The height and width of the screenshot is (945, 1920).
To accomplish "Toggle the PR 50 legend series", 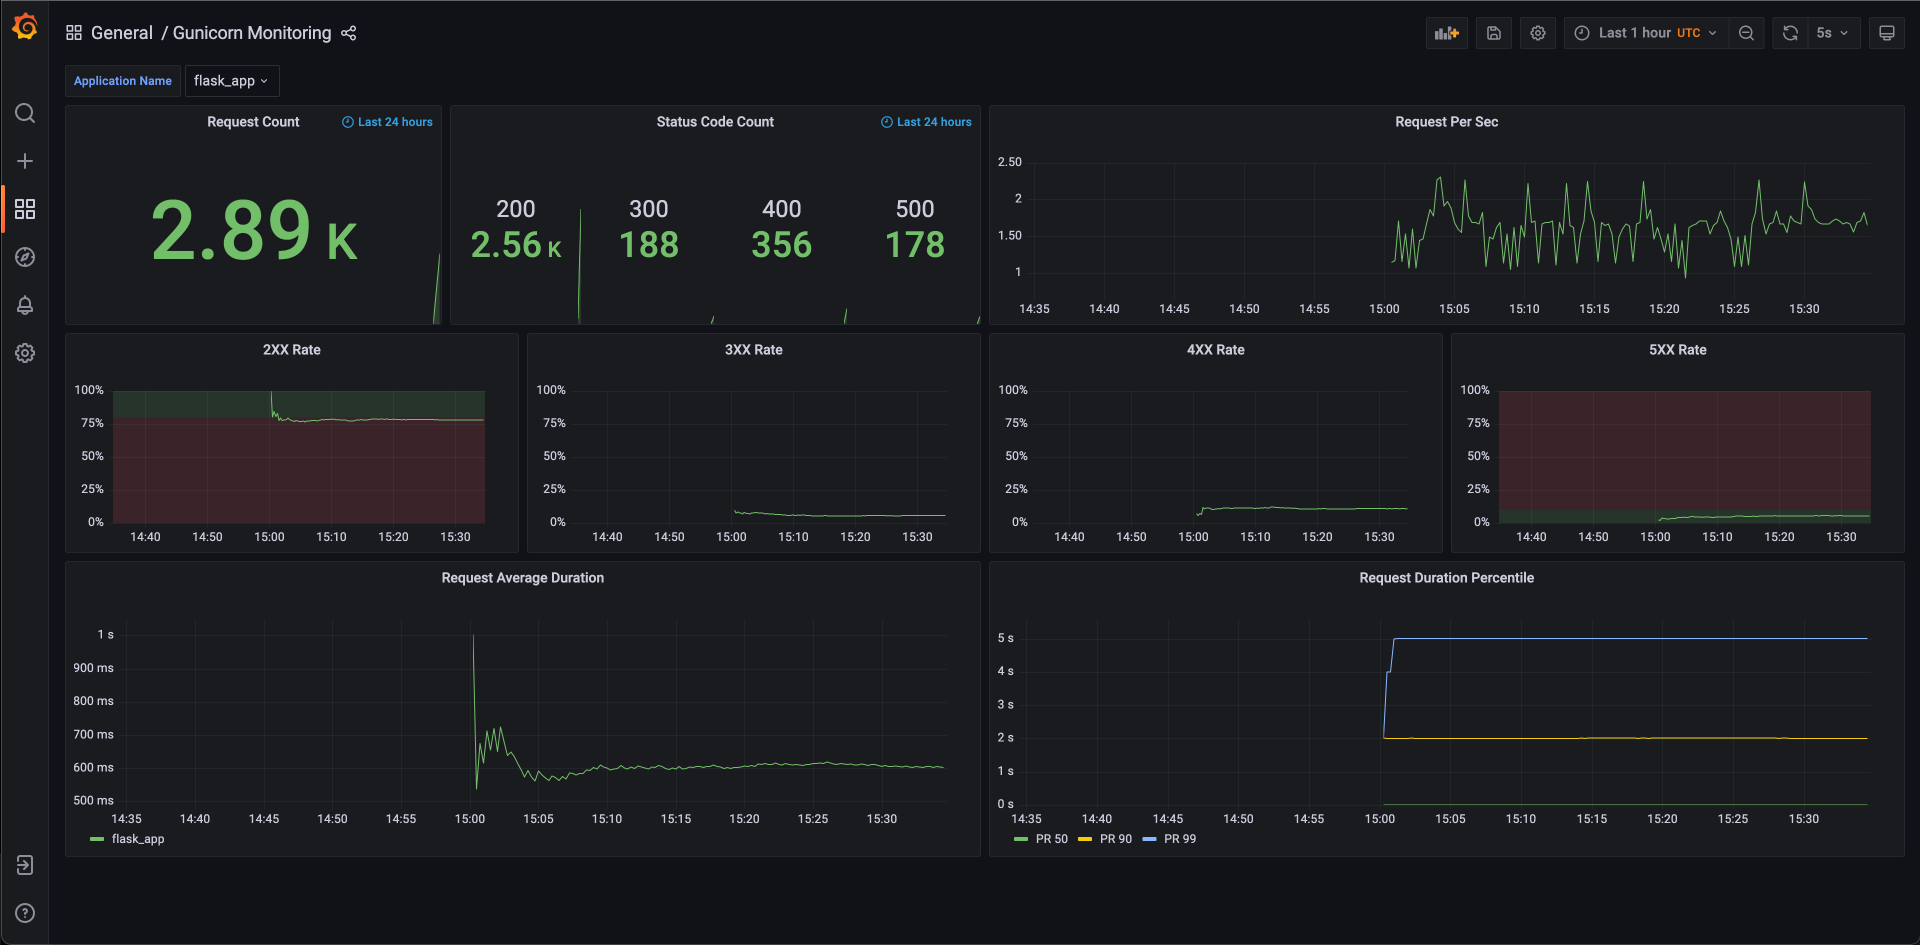I will (x=1041, y=839).
